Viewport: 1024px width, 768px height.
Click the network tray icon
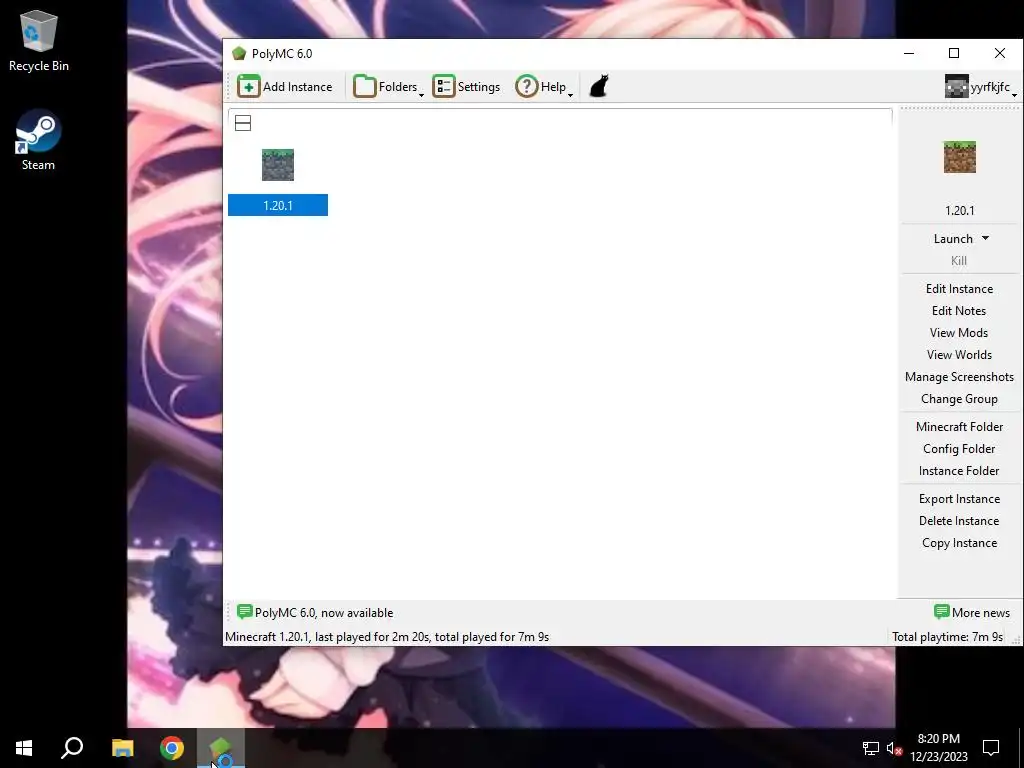tap(871, 748)
